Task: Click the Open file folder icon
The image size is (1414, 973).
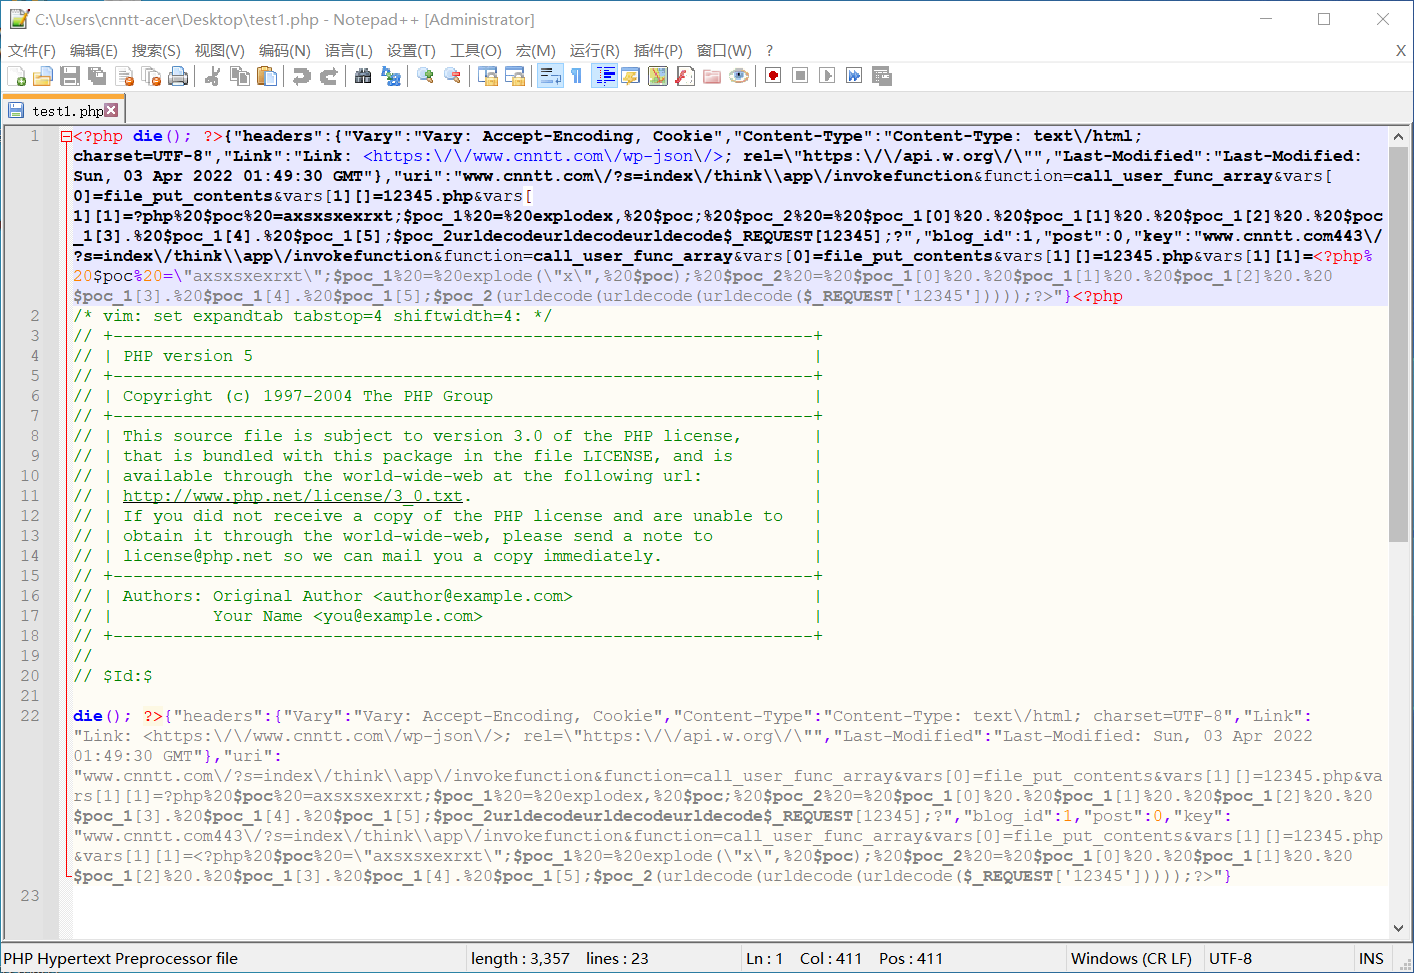Action: point(42,76)
